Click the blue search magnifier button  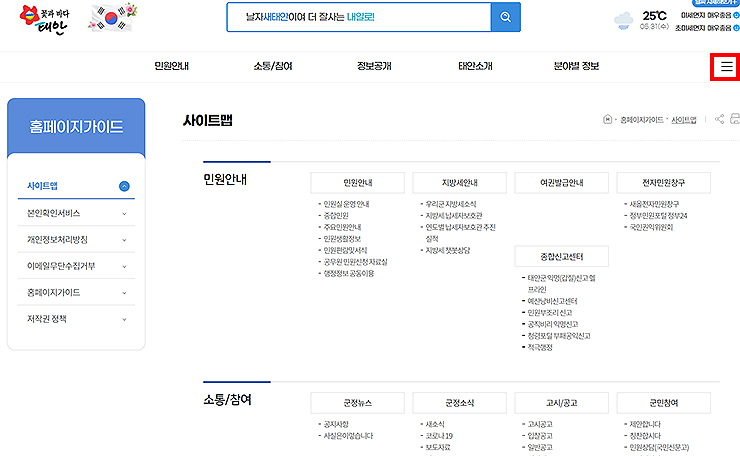coord(505,17)
